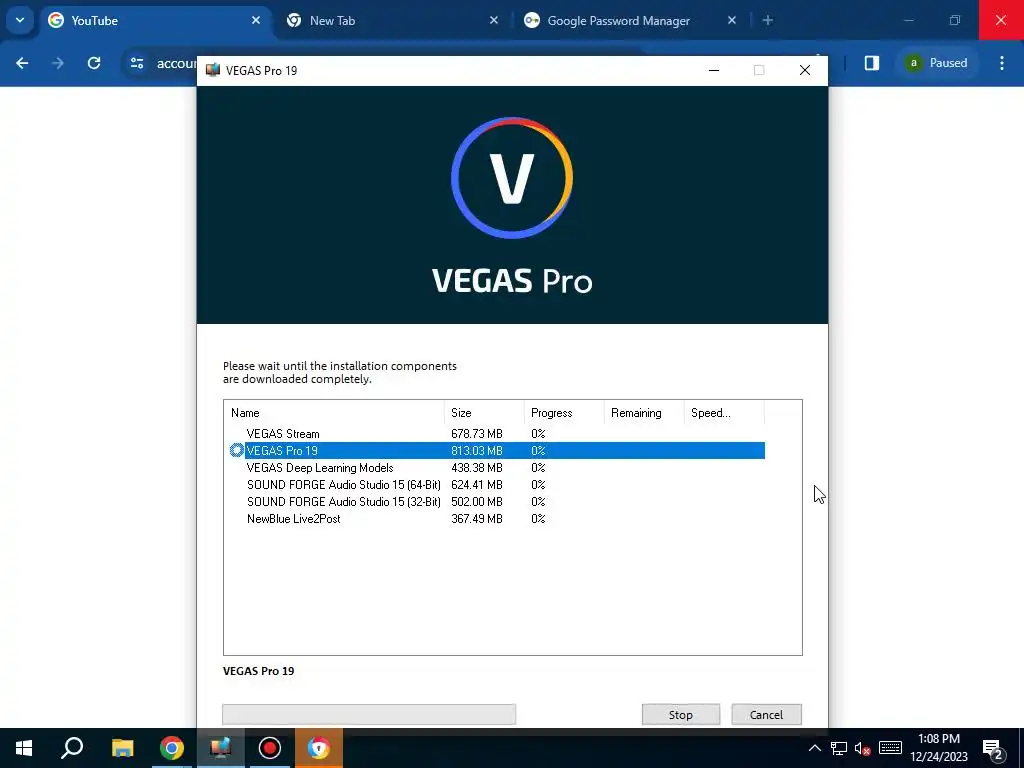Viewport: 1024px width, 768px height.
Task: Select the NewBlue Live2Post row
Action: (496, 519)
